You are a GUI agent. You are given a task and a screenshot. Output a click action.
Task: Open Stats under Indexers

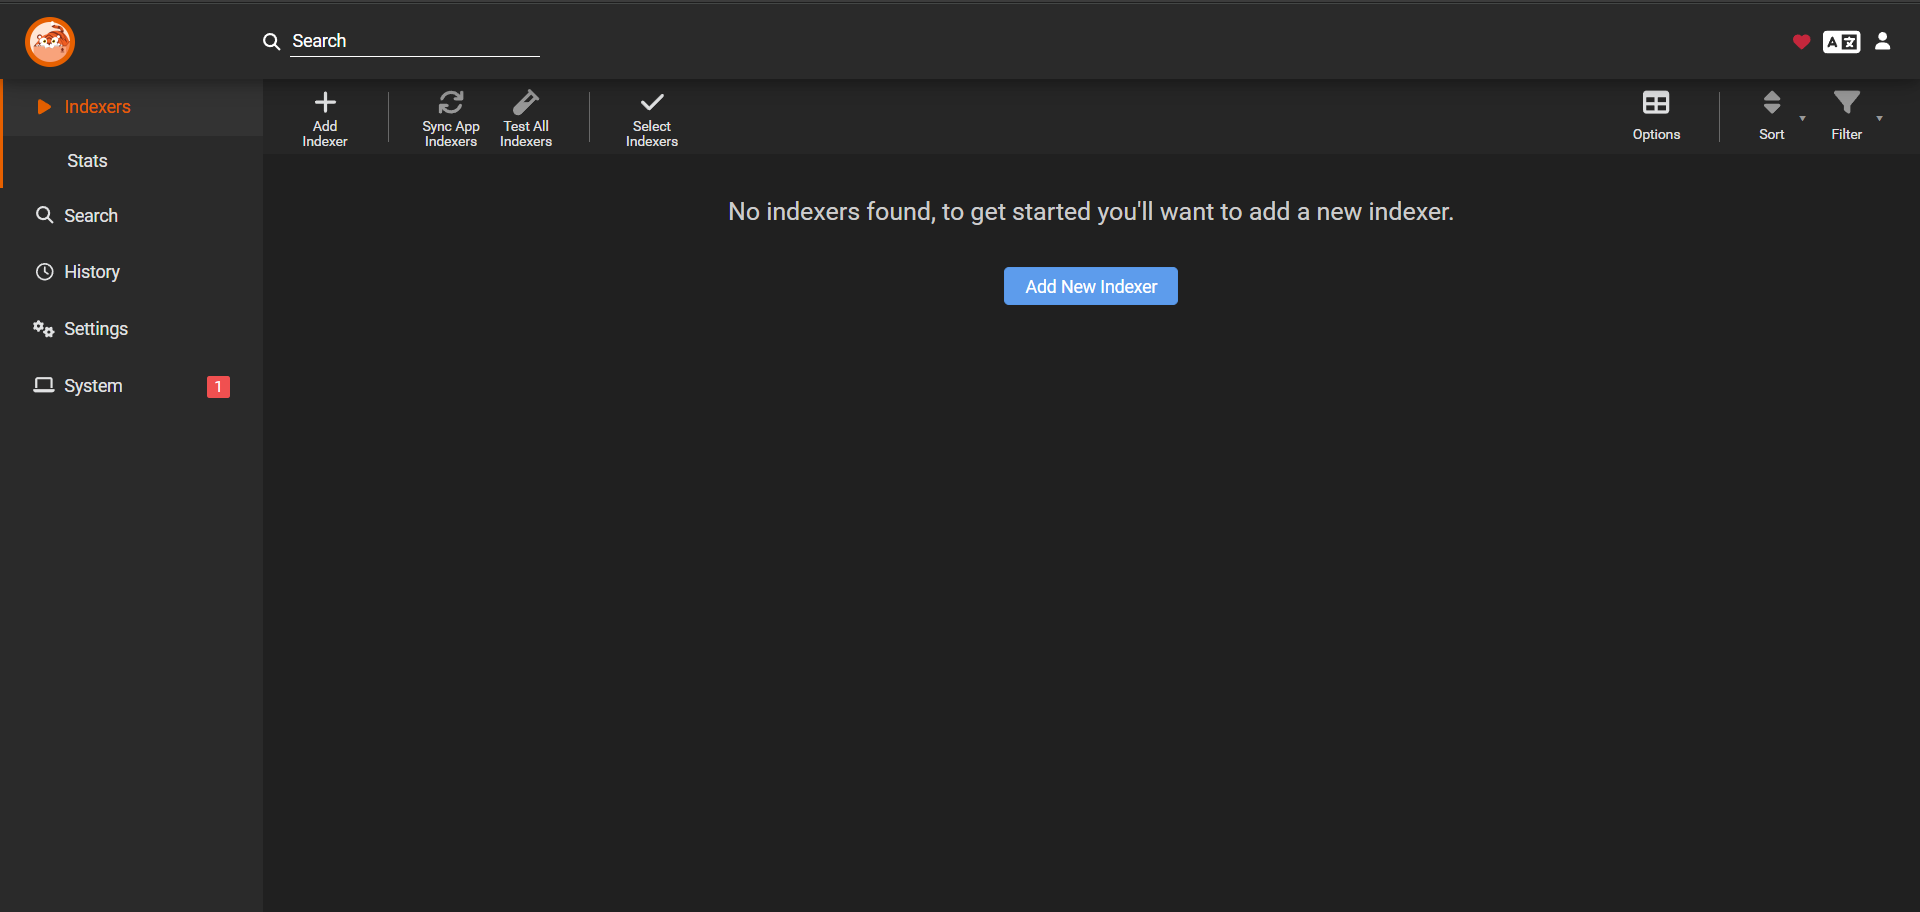coord(87,161)
